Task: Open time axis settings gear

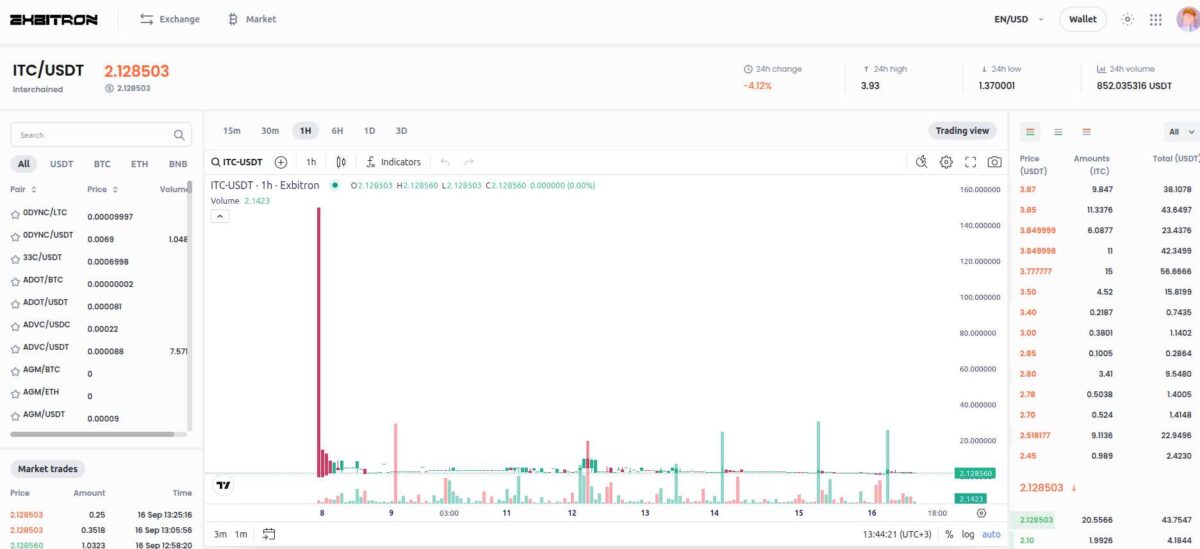Action: pyautogui.click(x=981, y=513)
